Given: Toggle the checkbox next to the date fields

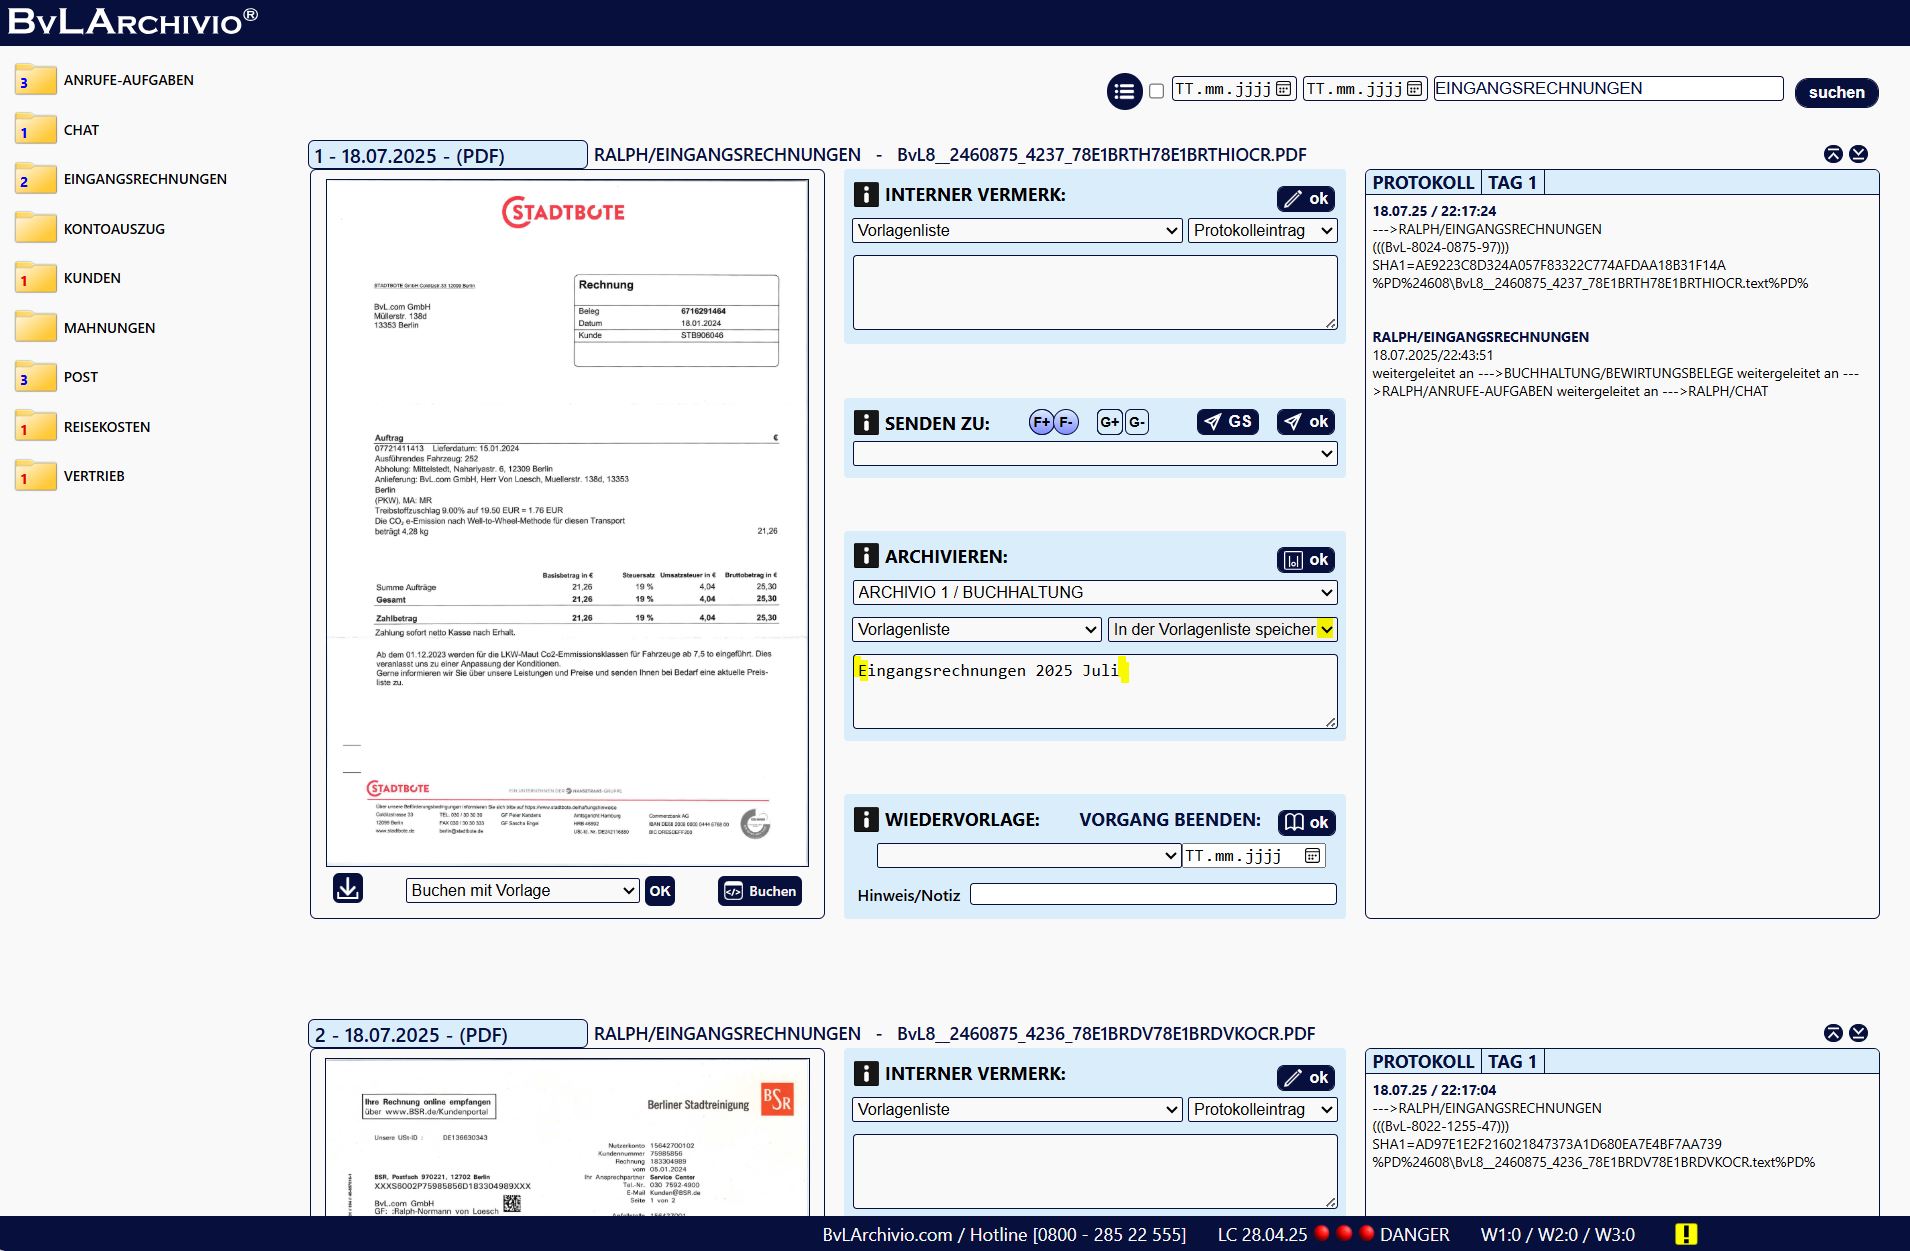Looking at the screenshot, I should coord(1156,91).
